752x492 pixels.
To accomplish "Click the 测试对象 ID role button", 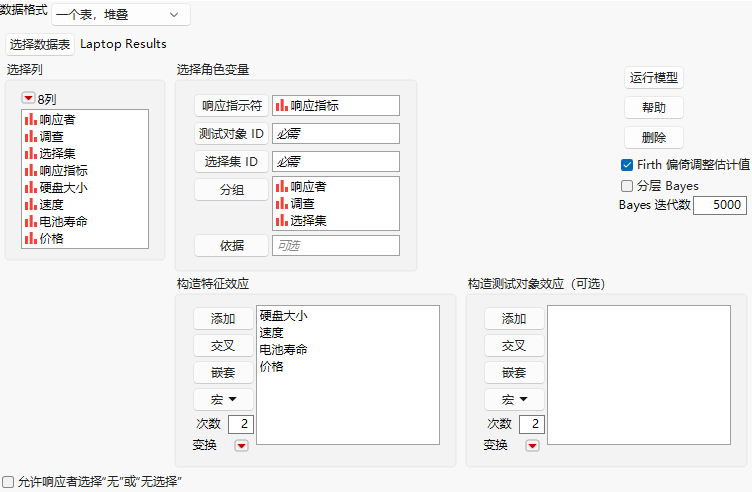I will click(232, 134).
